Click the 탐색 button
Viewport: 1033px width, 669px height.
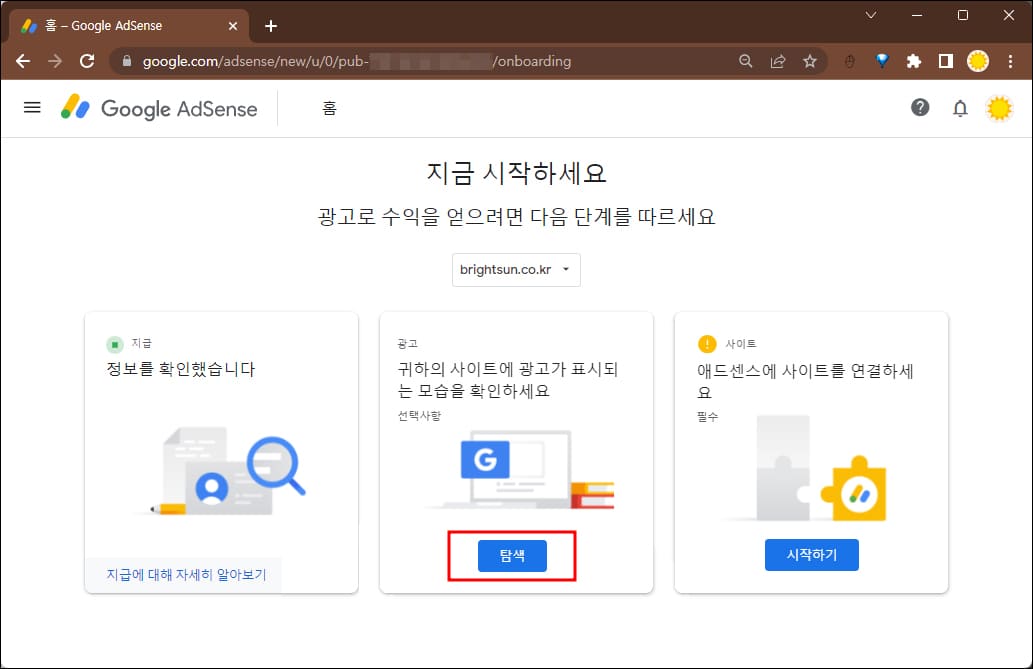(512, 556)
